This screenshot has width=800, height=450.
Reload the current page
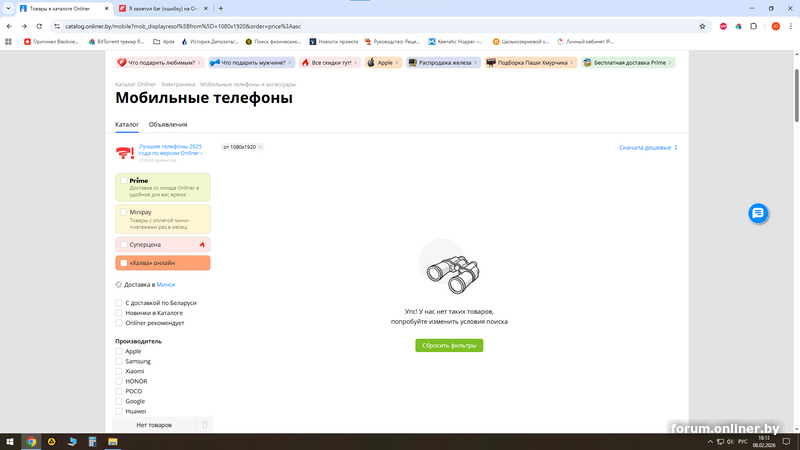click(39, 26)
